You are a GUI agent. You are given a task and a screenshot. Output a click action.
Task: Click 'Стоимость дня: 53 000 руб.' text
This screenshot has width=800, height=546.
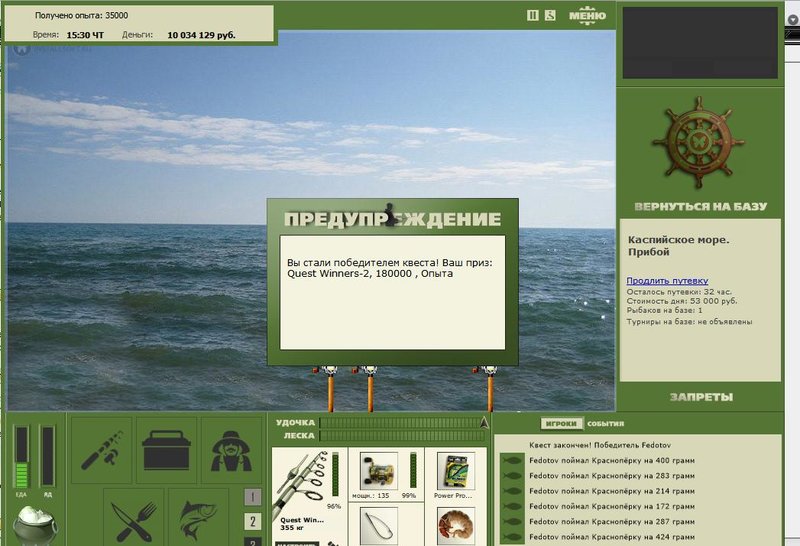coord(682,301)
